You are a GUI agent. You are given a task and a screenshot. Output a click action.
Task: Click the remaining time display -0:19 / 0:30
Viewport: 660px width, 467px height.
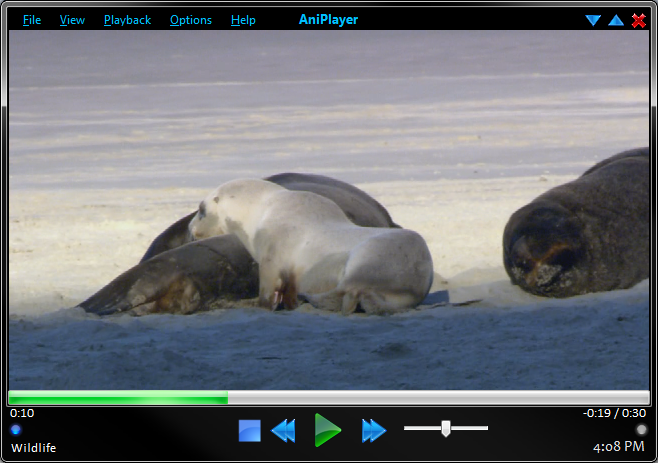pyautogui.click(x=614, y=413)
